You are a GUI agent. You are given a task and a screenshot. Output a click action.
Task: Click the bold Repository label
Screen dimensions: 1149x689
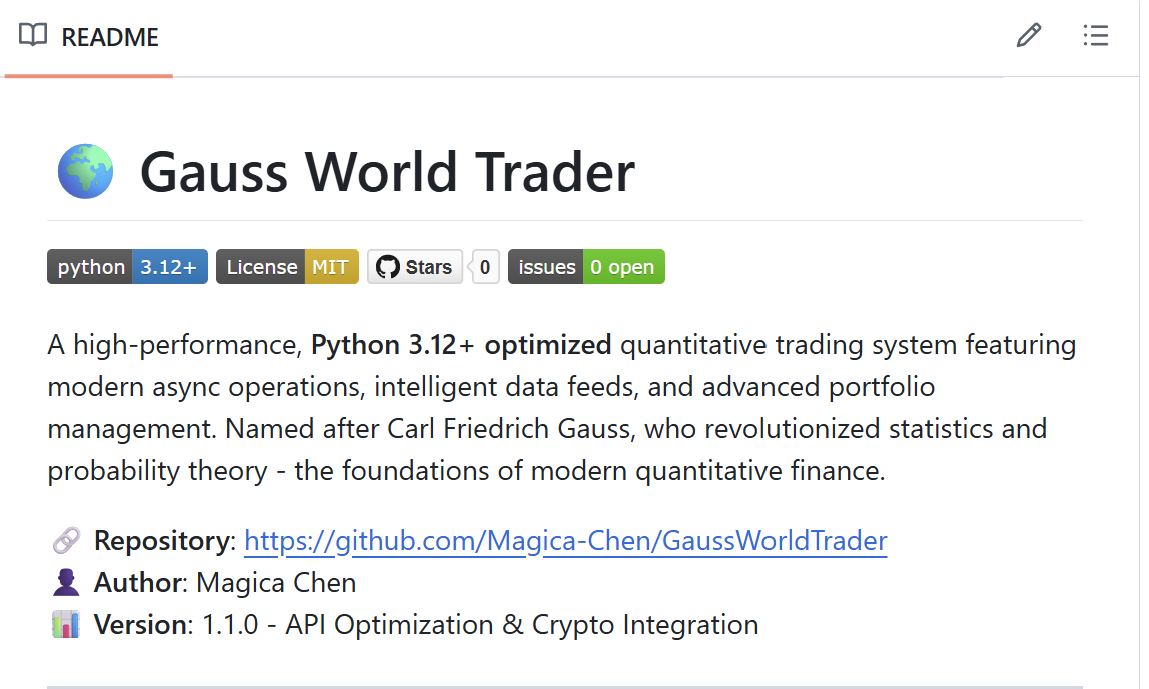161,541
